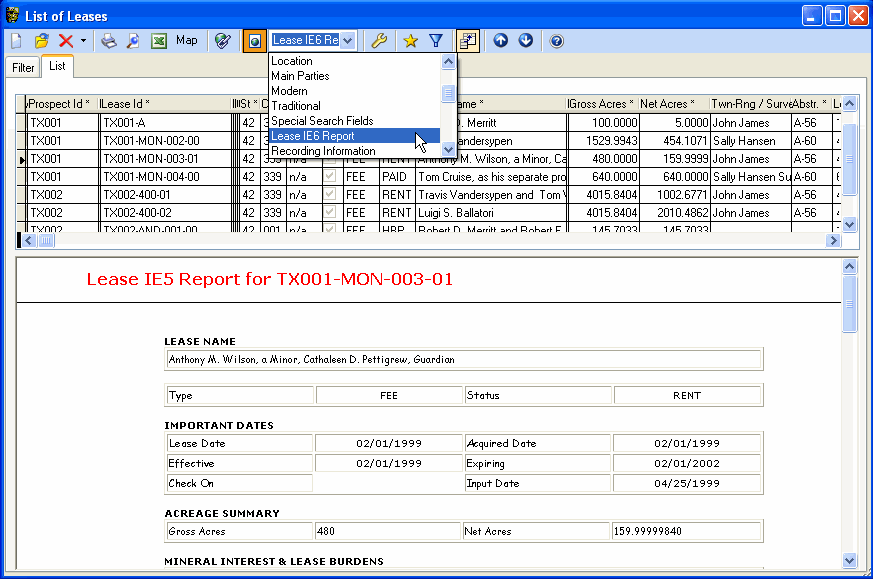The image size is (873, 579).
Task: Export the lease list to Excel
Action: pyautogui.click(x=160, y=41)
